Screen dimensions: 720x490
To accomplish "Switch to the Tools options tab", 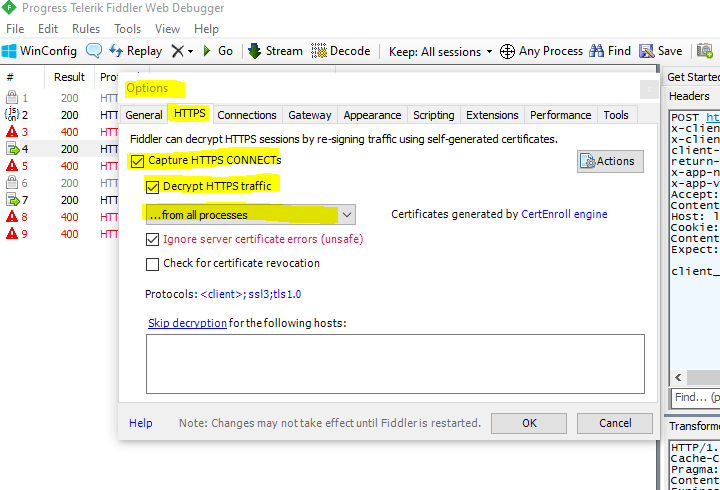I will click(616, 115).
